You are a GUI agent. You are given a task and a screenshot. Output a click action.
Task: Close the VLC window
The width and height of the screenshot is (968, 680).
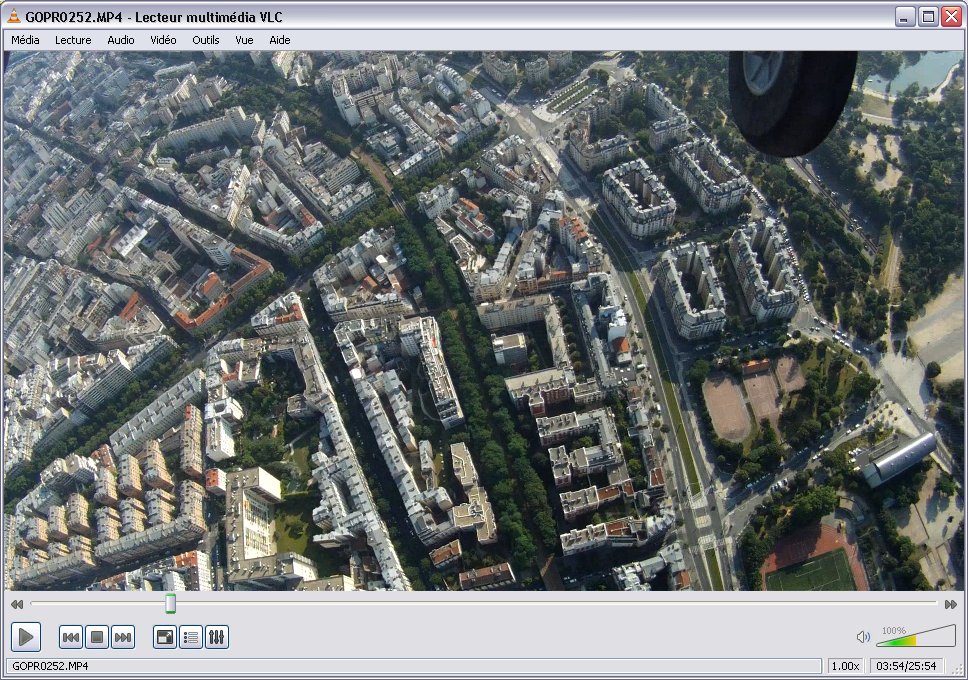[x=951, y=17]
